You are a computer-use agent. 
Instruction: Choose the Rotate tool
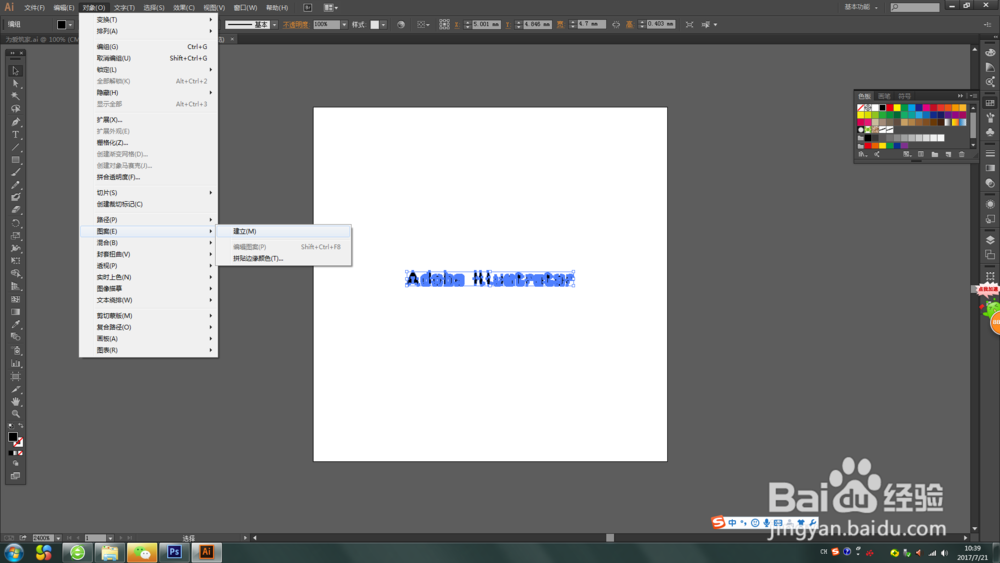pyautogui.click(x=15, y=223)
